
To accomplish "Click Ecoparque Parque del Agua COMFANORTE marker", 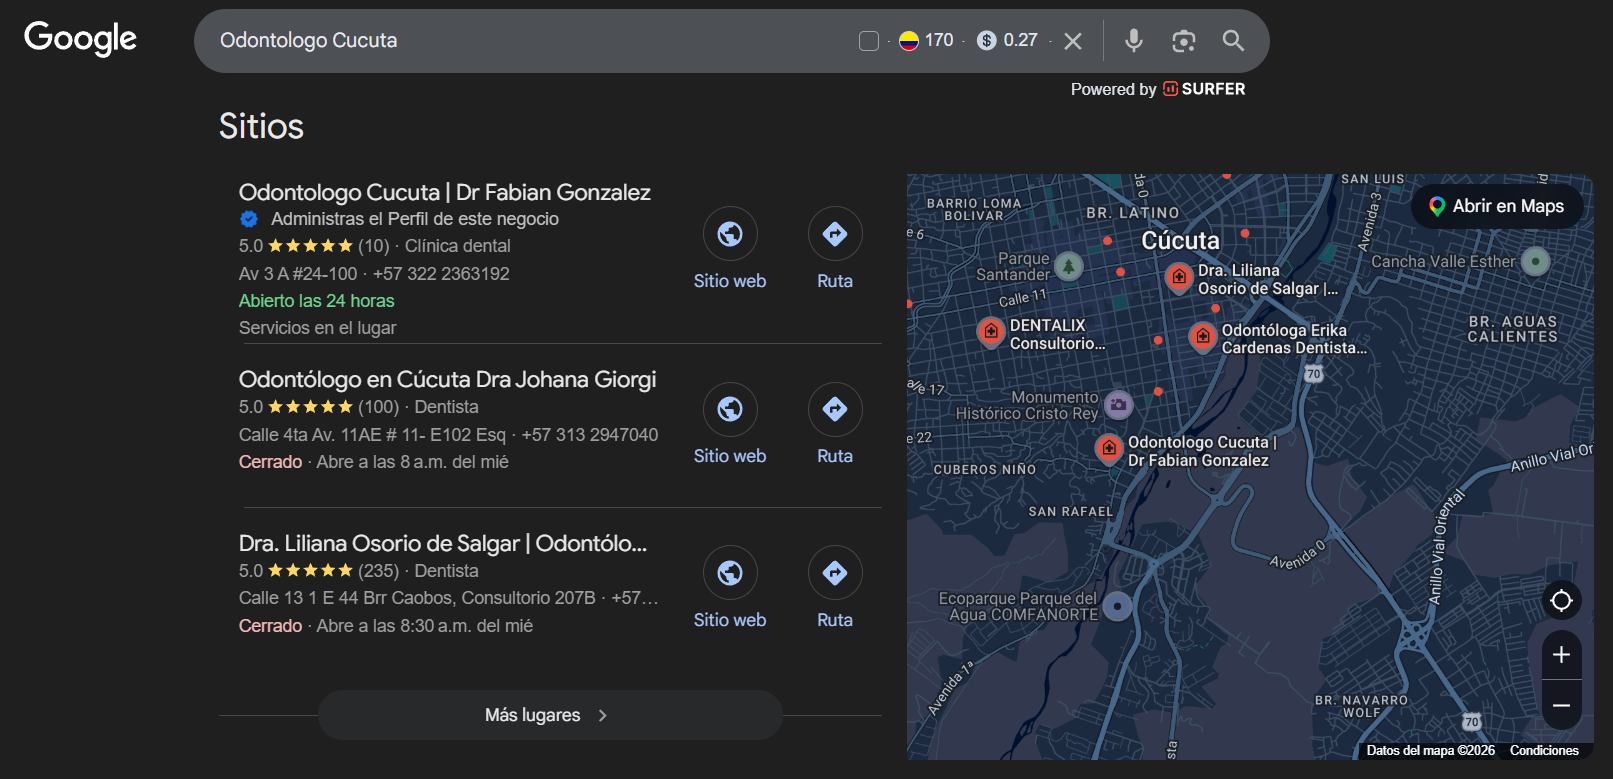I will tap(1117, 606).
